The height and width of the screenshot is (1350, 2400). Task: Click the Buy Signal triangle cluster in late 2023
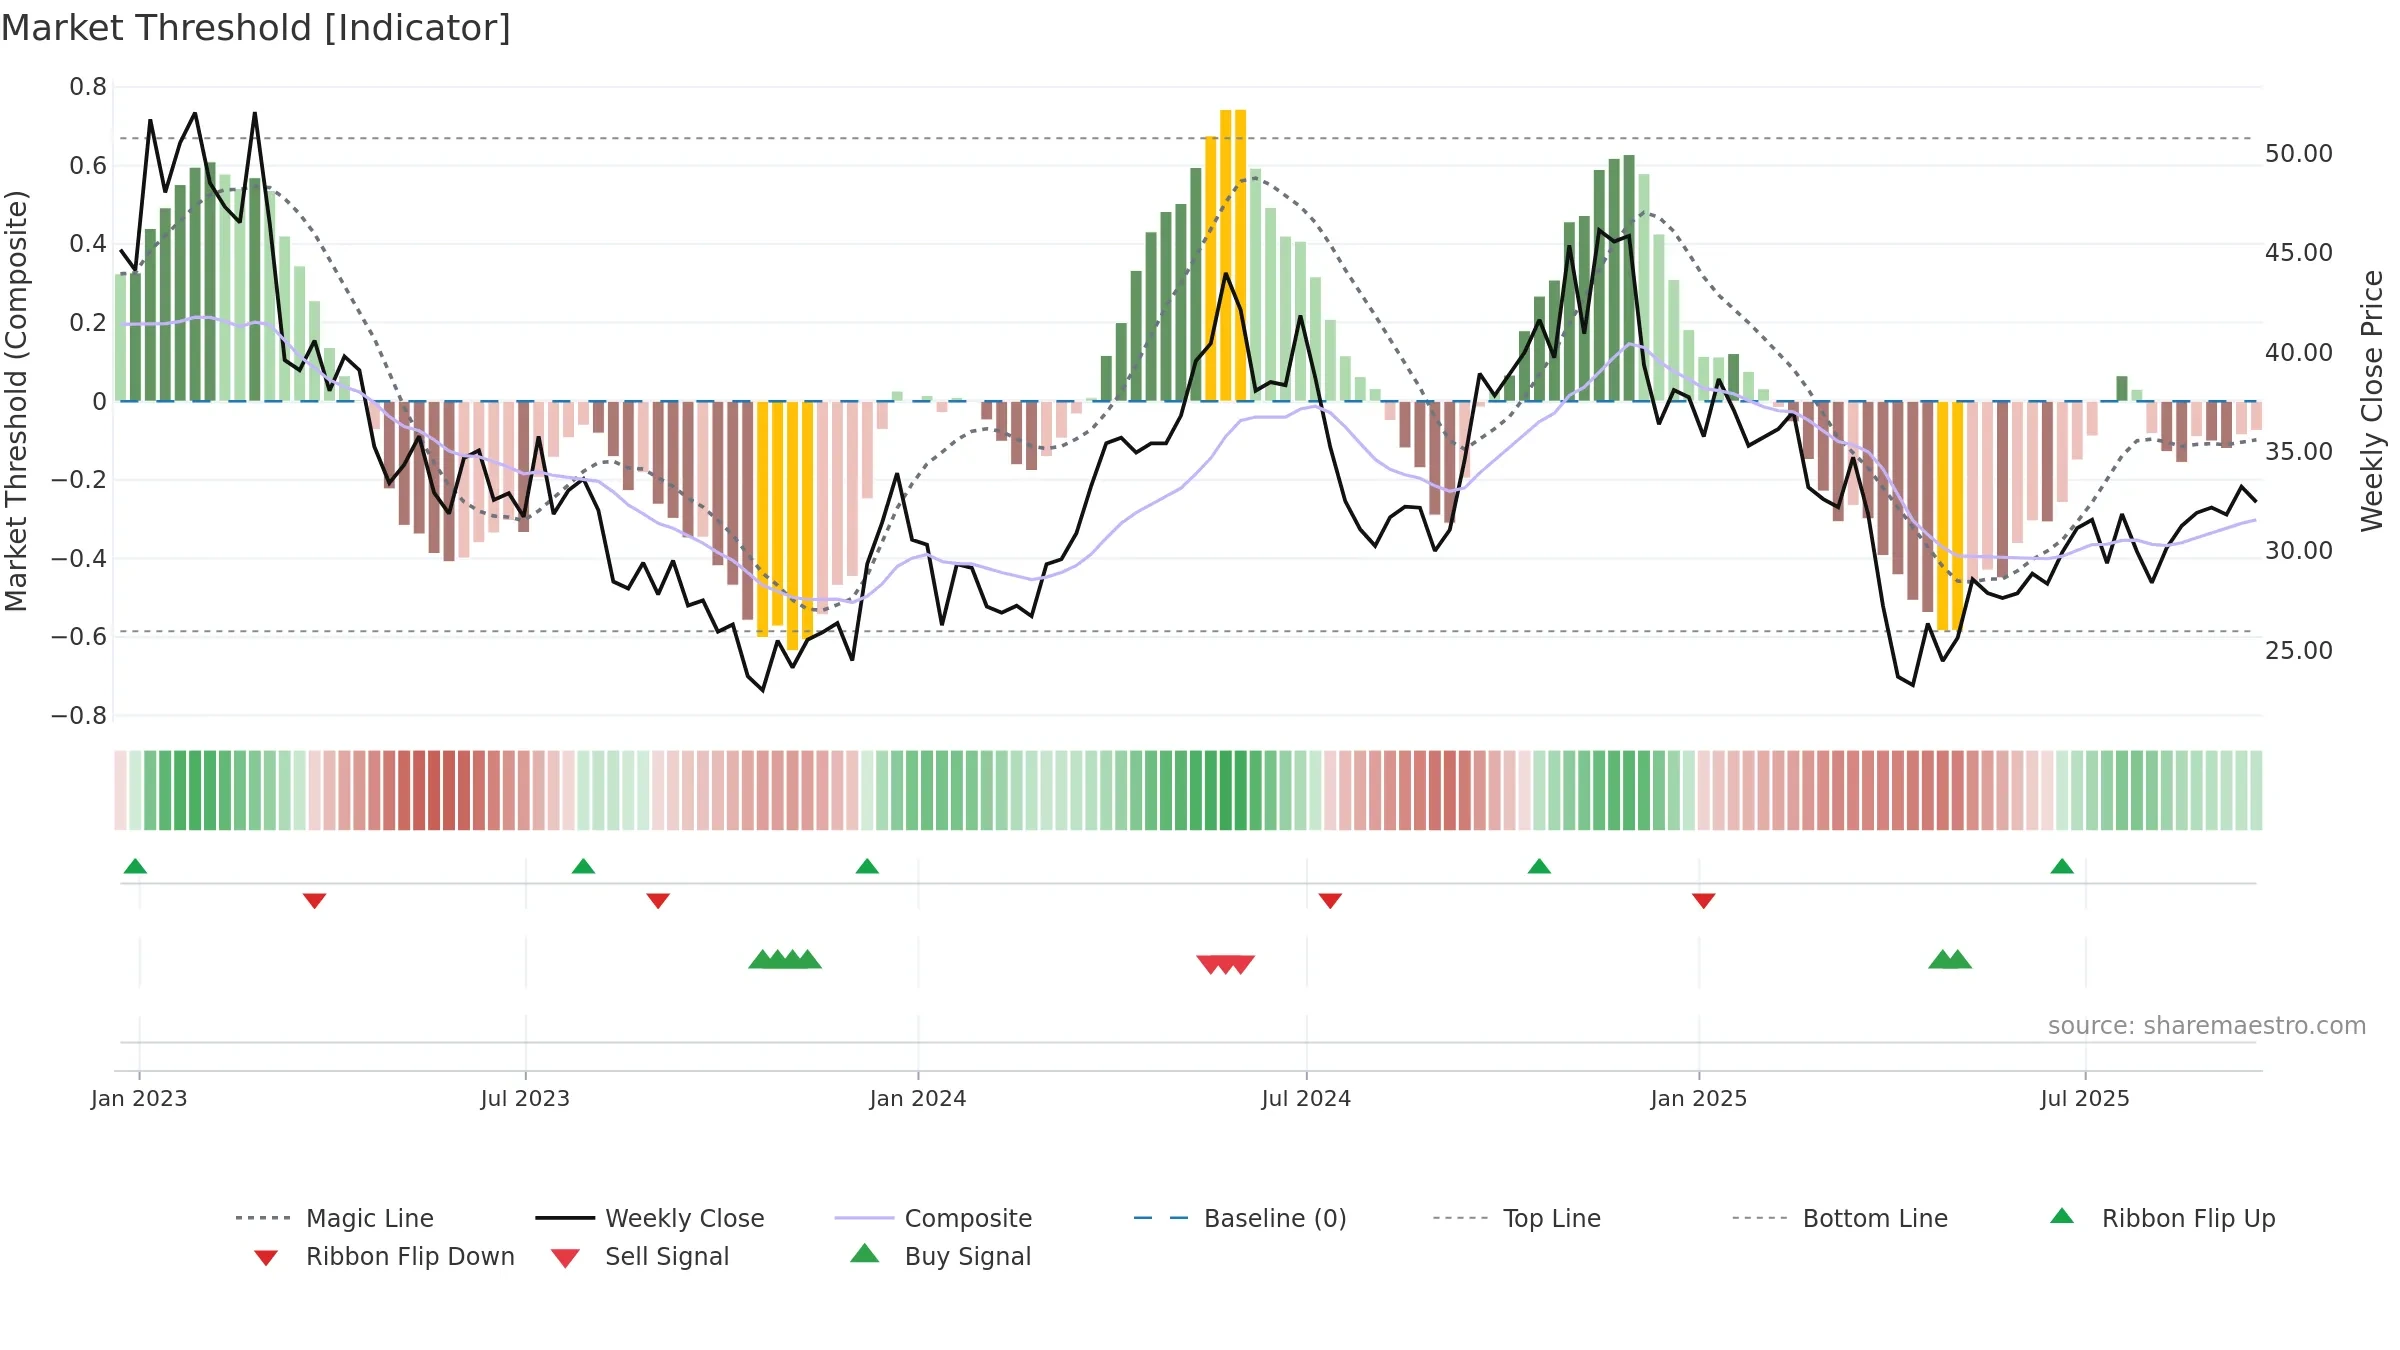(785, 960)
